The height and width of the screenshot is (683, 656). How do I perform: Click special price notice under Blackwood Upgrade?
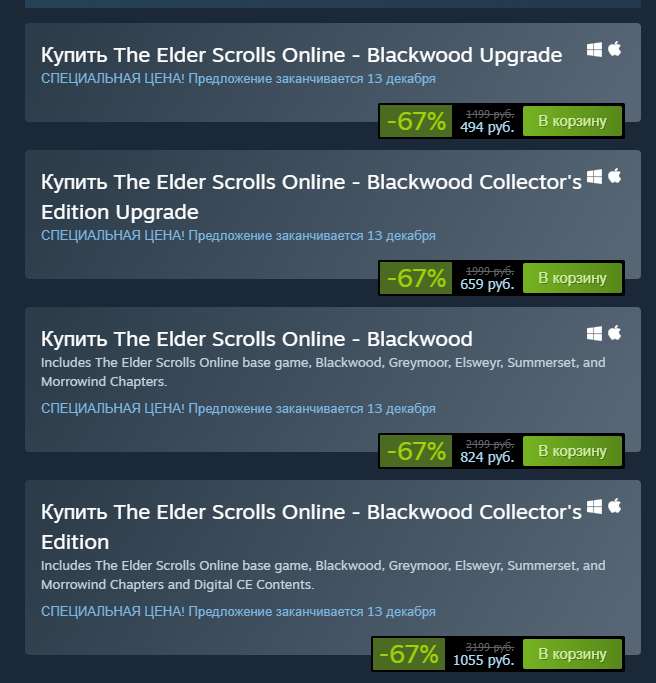click(238, 79)
